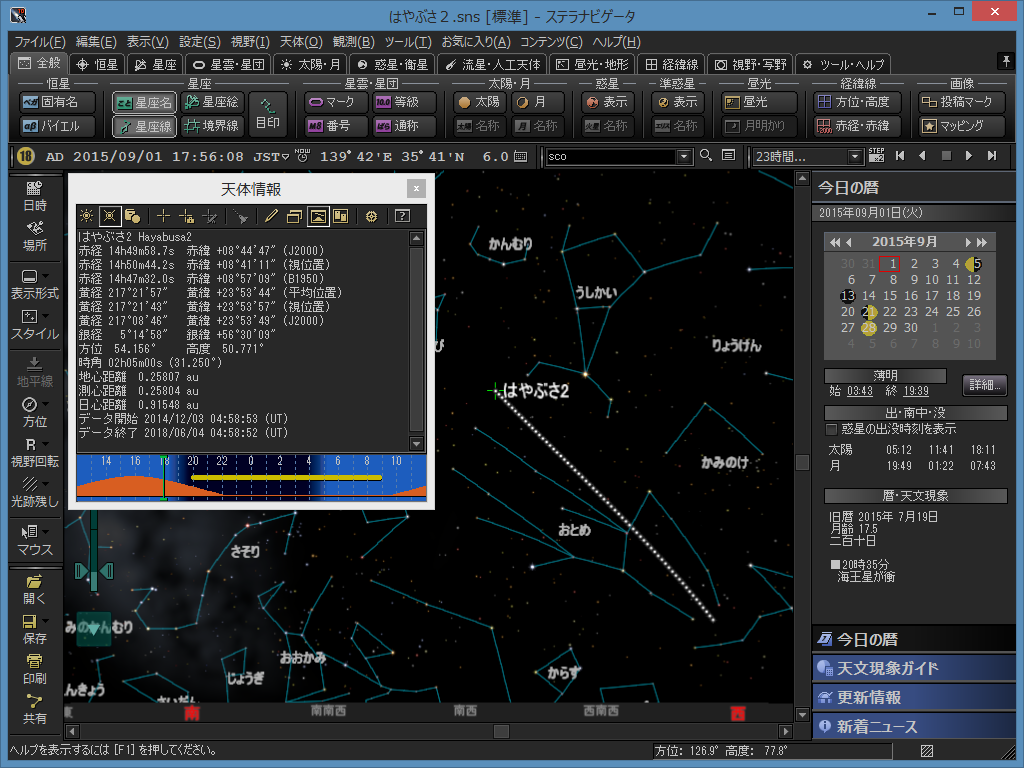Jump to first step with skip-back button
Viewport: 1024px width, 768px height.
tap(900, 155)
